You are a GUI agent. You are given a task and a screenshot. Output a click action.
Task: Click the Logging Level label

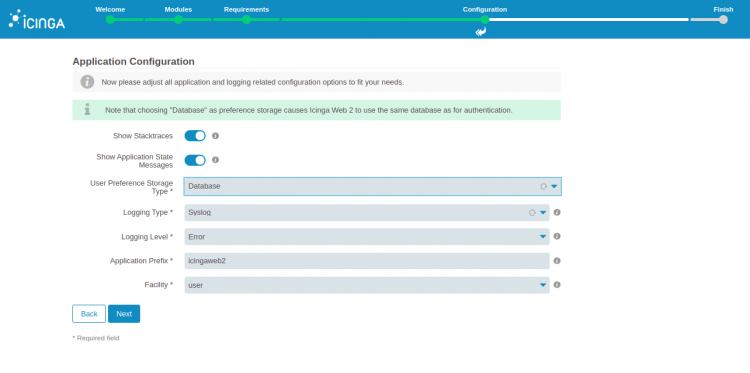click(x=147, y=236)
